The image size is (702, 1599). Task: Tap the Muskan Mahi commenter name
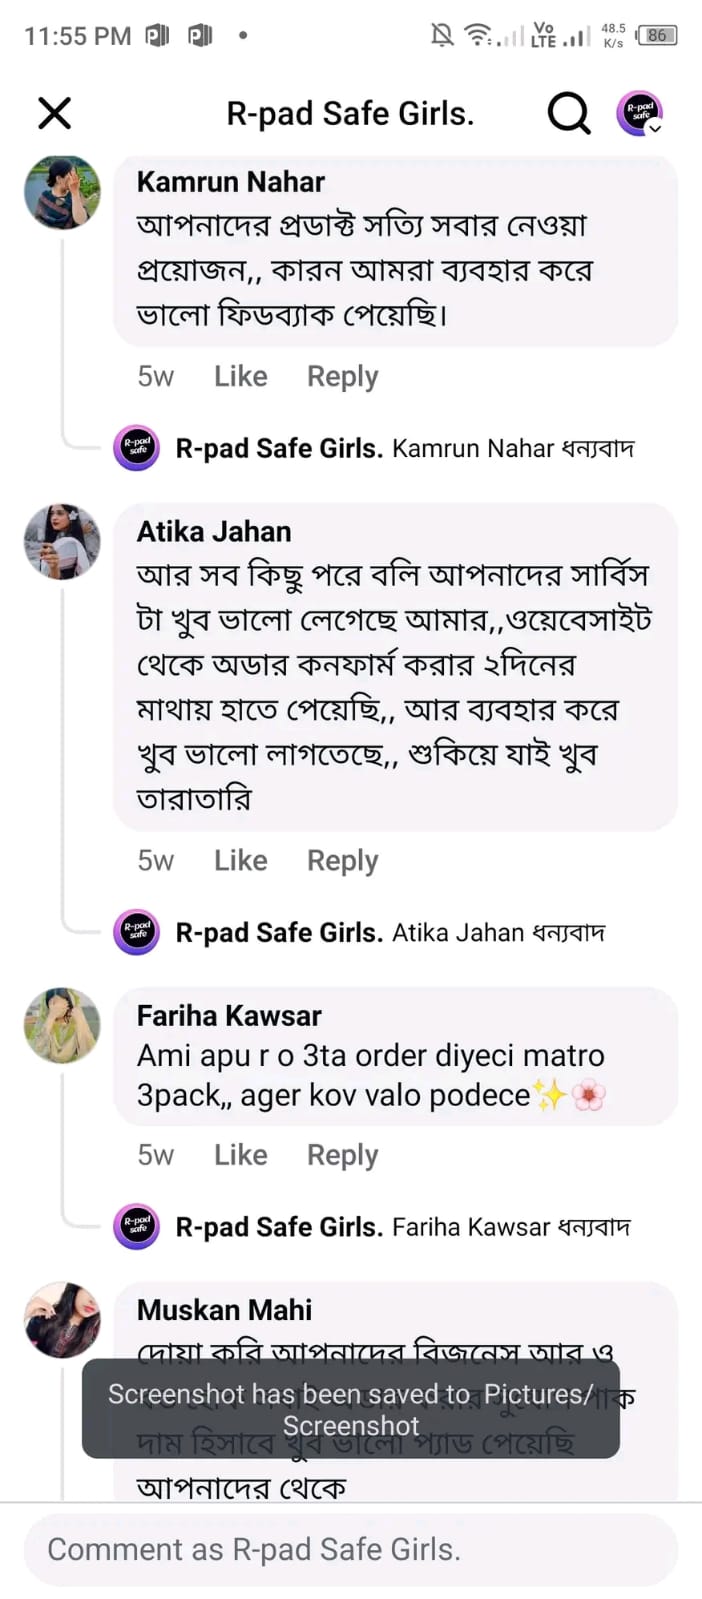(x=224, y=1310)
